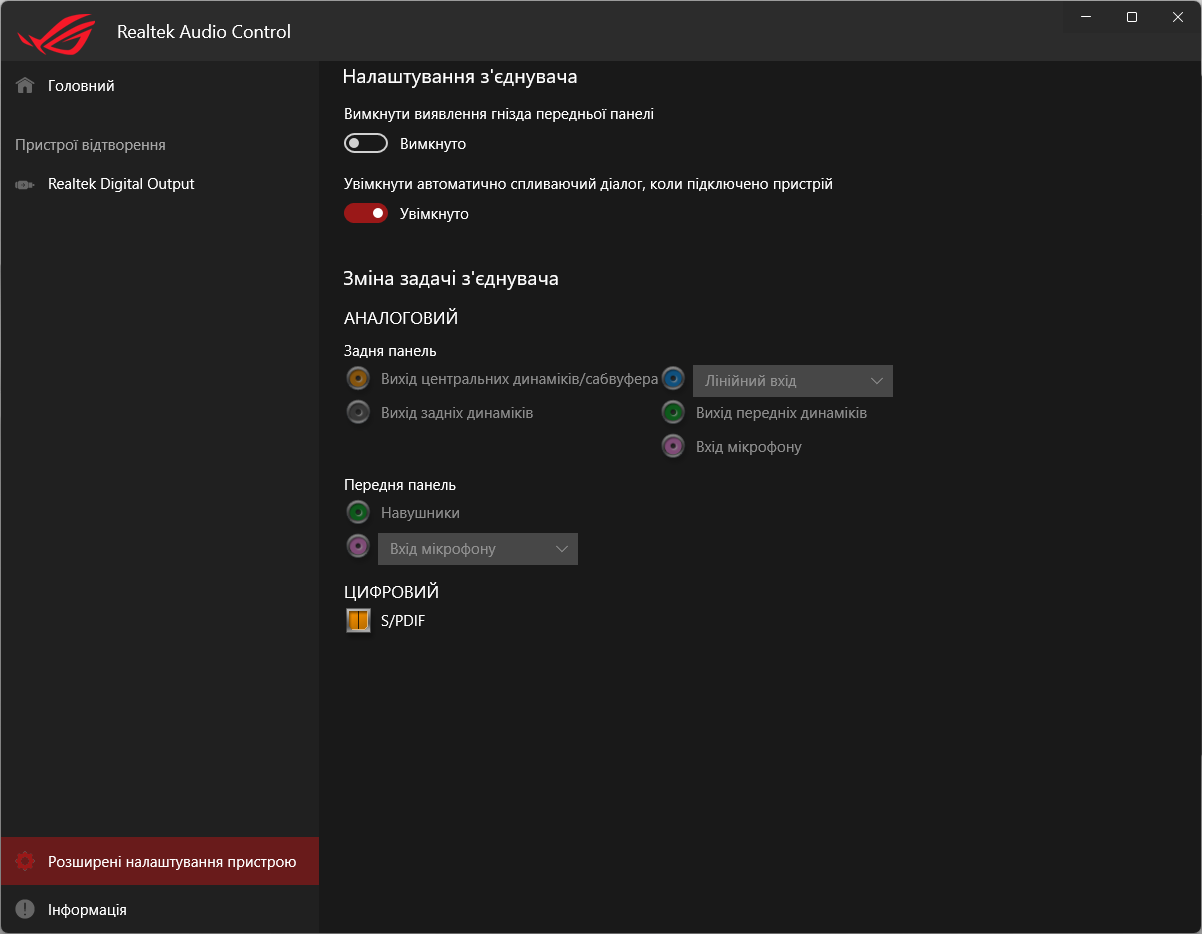Open the Лінійний вхід dropdown
Image resolution: width=1202 pixels, height=934 pixels.
(792, 381)
